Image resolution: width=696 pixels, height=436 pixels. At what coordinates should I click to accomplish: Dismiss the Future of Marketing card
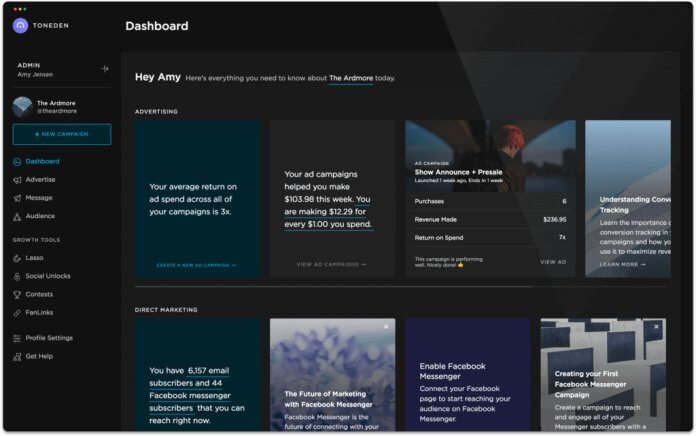[x=386, y=327]
